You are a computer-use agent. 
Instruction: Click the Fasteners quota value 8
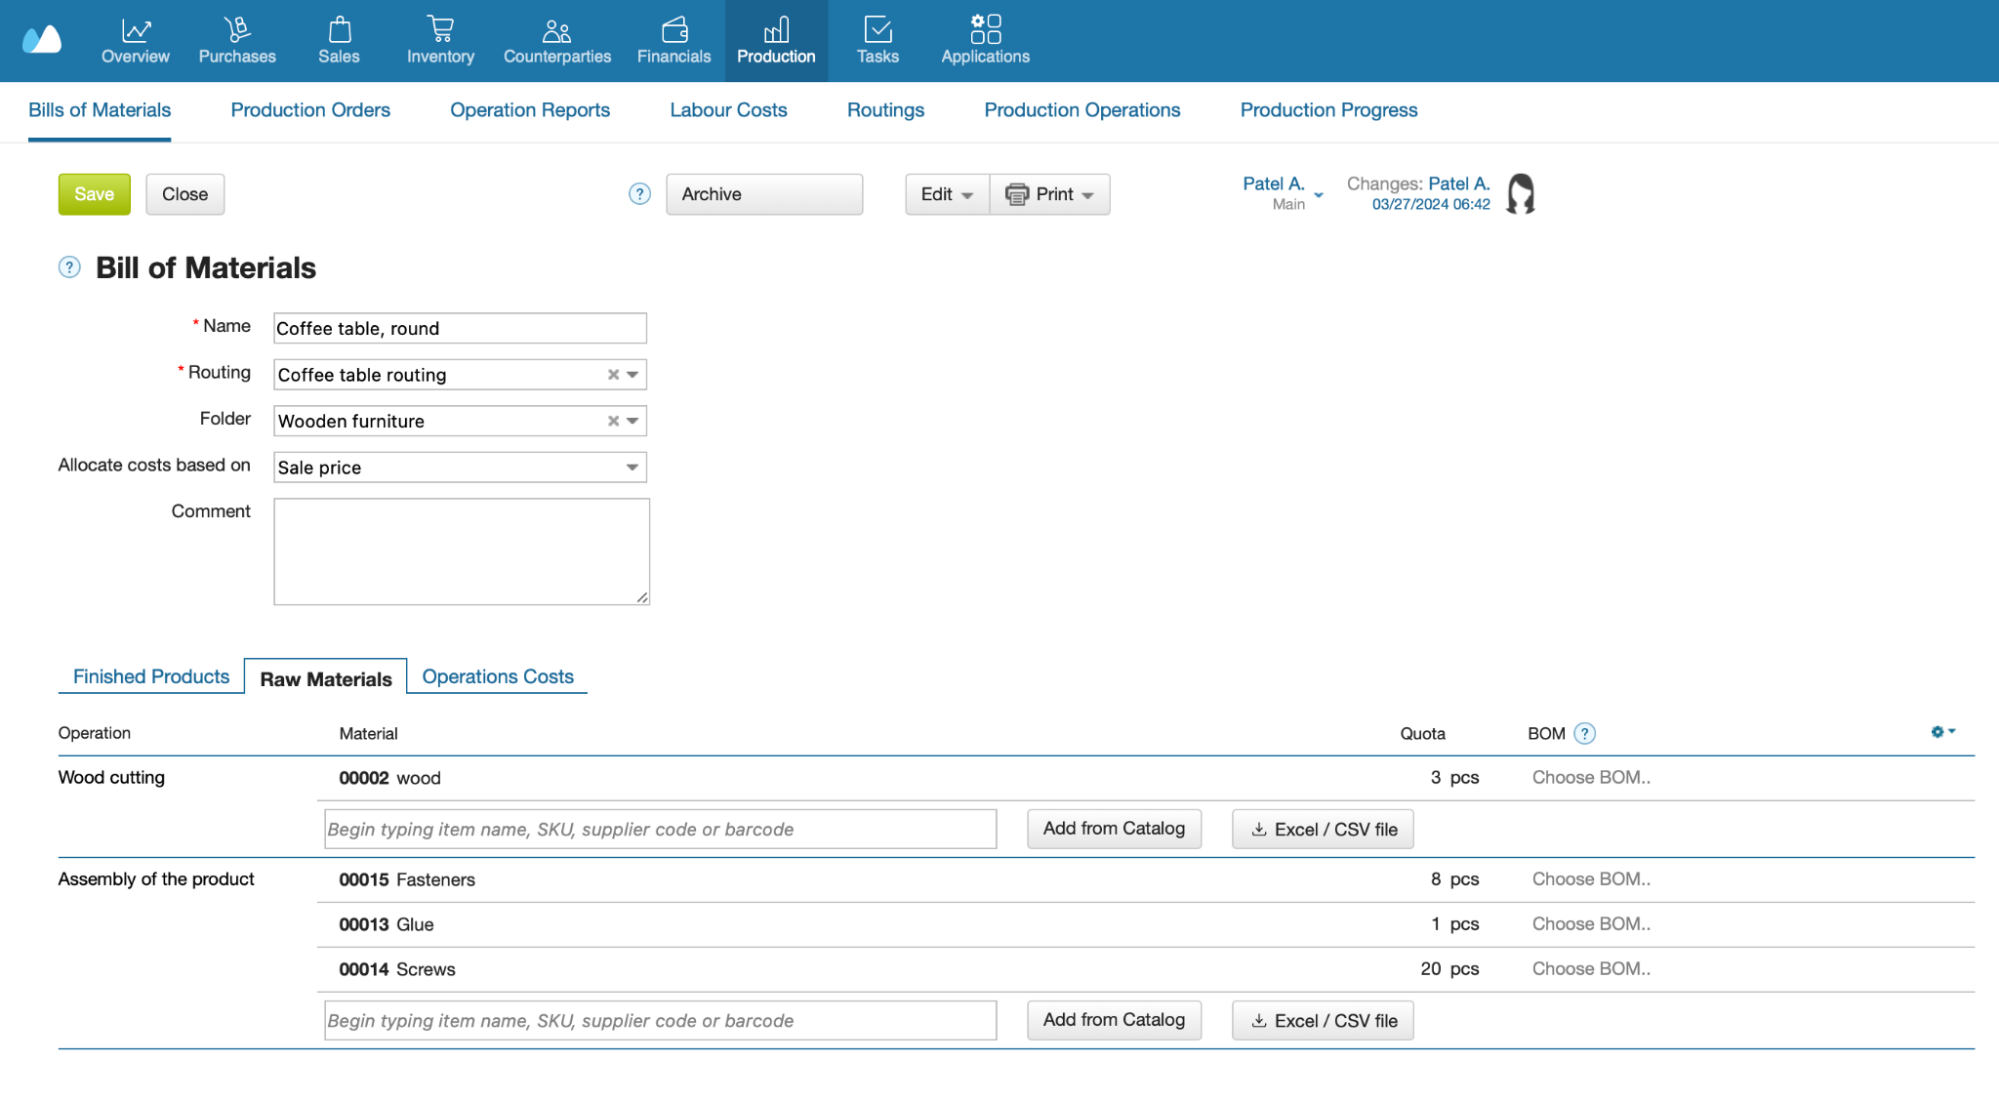coord(1436,880)
